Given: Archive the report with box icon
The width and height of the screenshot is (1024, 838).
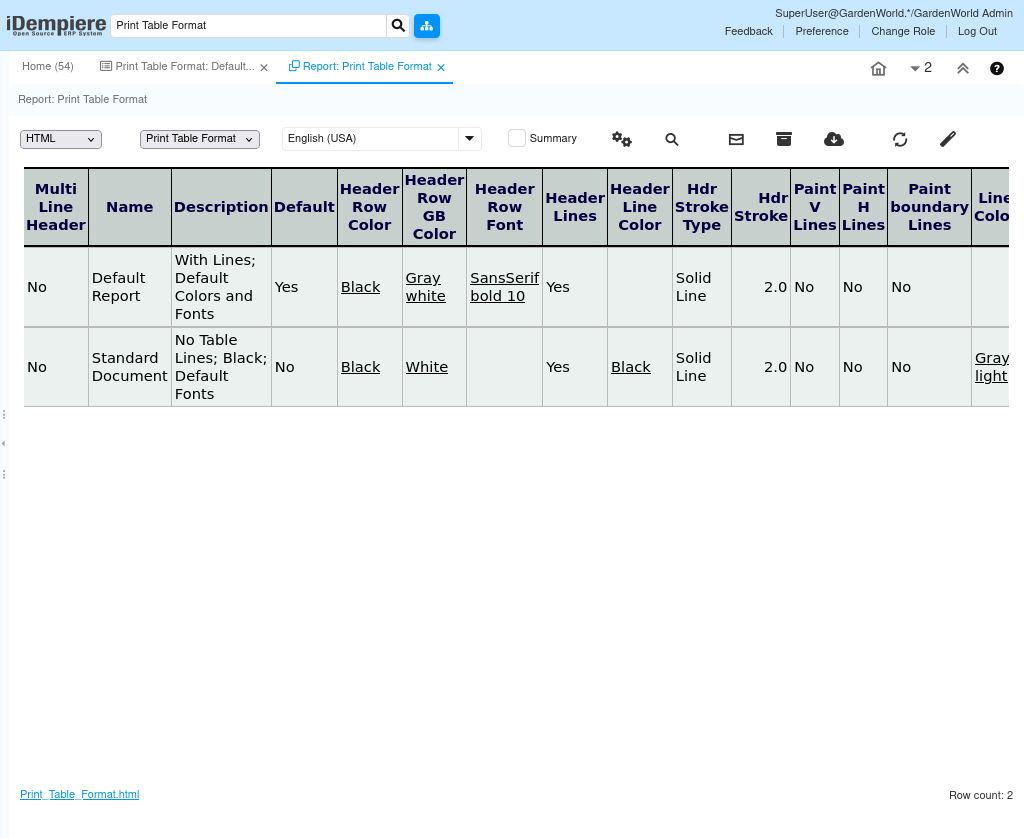Looking at the screenshot, I should (x=784, y=139).
